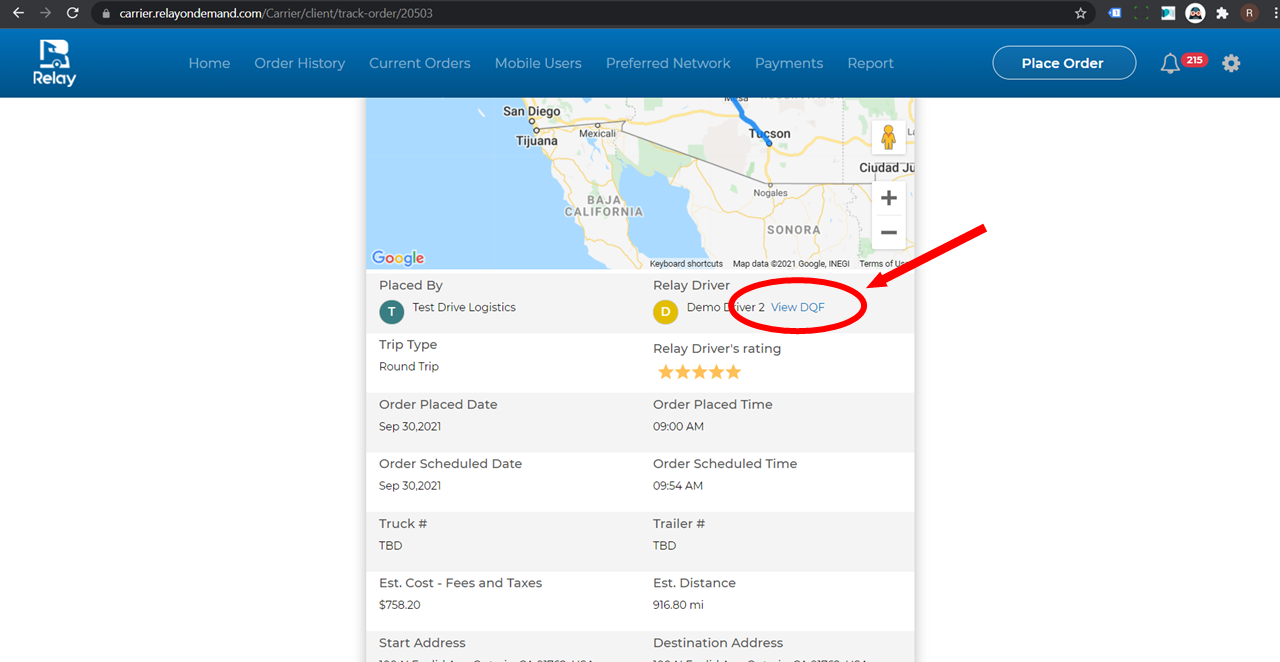The image size is (1280, 662).
Task: Open Order History page
Action: pos(299,63)
